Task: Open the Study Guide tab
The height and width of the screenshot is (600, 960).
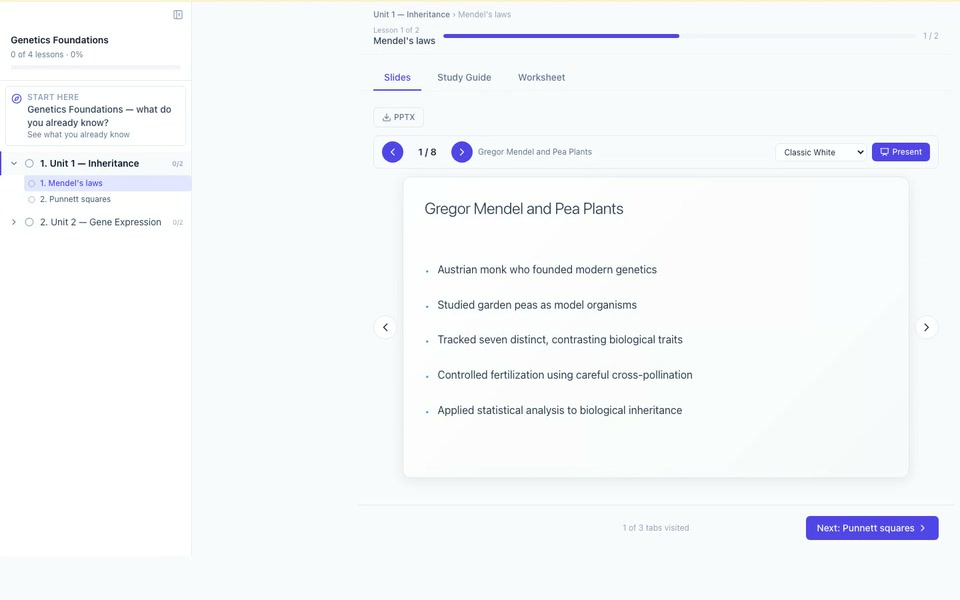Action: pyautogui.click(x=464, y=78)
